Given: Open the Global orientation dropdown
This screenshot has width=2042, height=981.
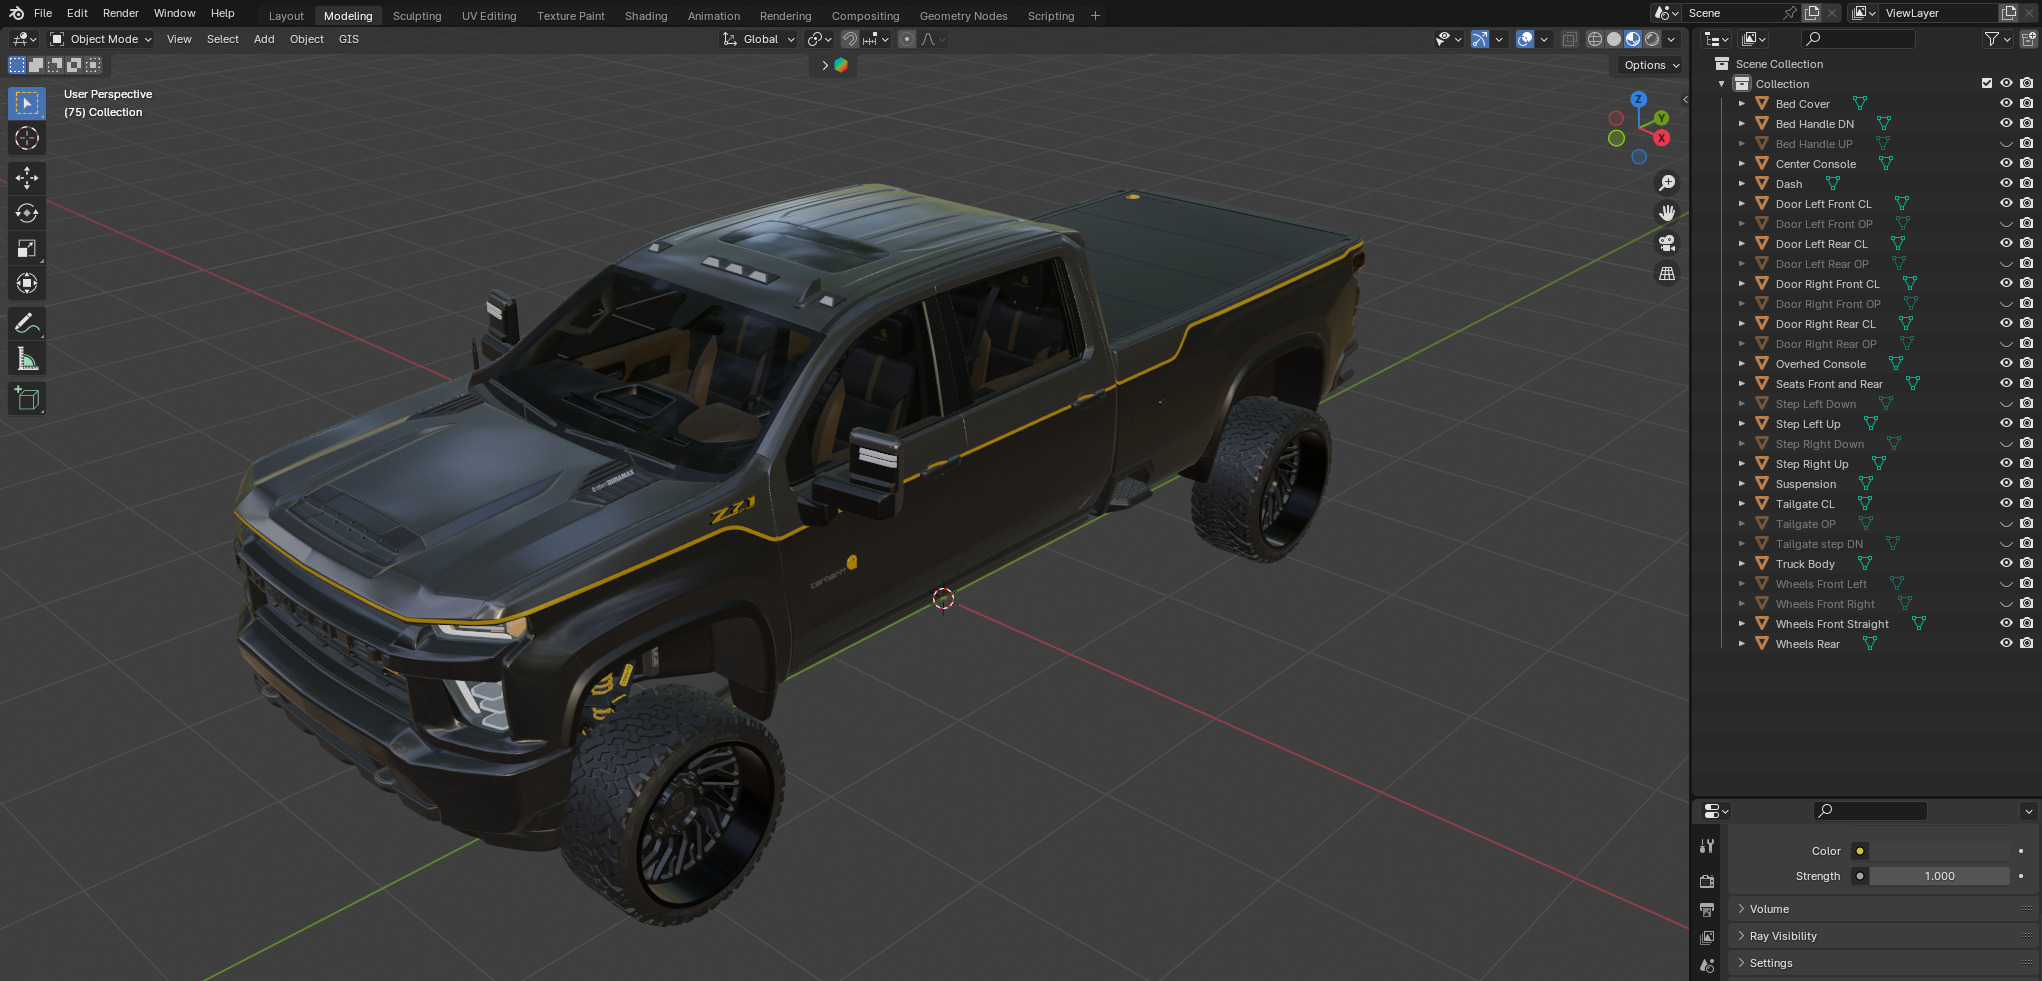Looking at the screenshot, I should click(759, 39).
